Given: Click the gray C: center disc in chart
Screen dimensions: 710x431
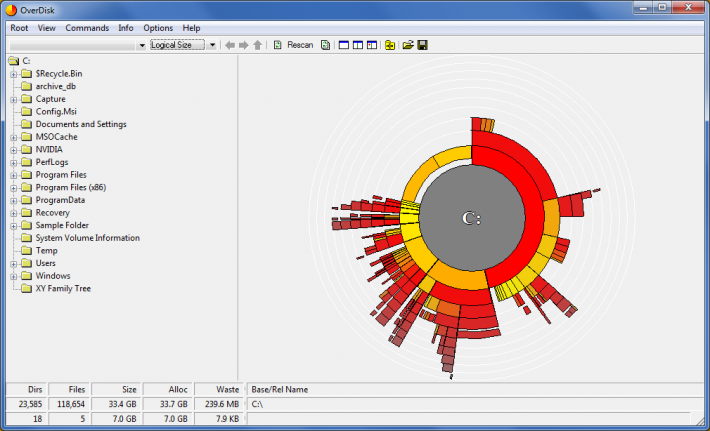Looking at the screenshot, I should point(472,218).
